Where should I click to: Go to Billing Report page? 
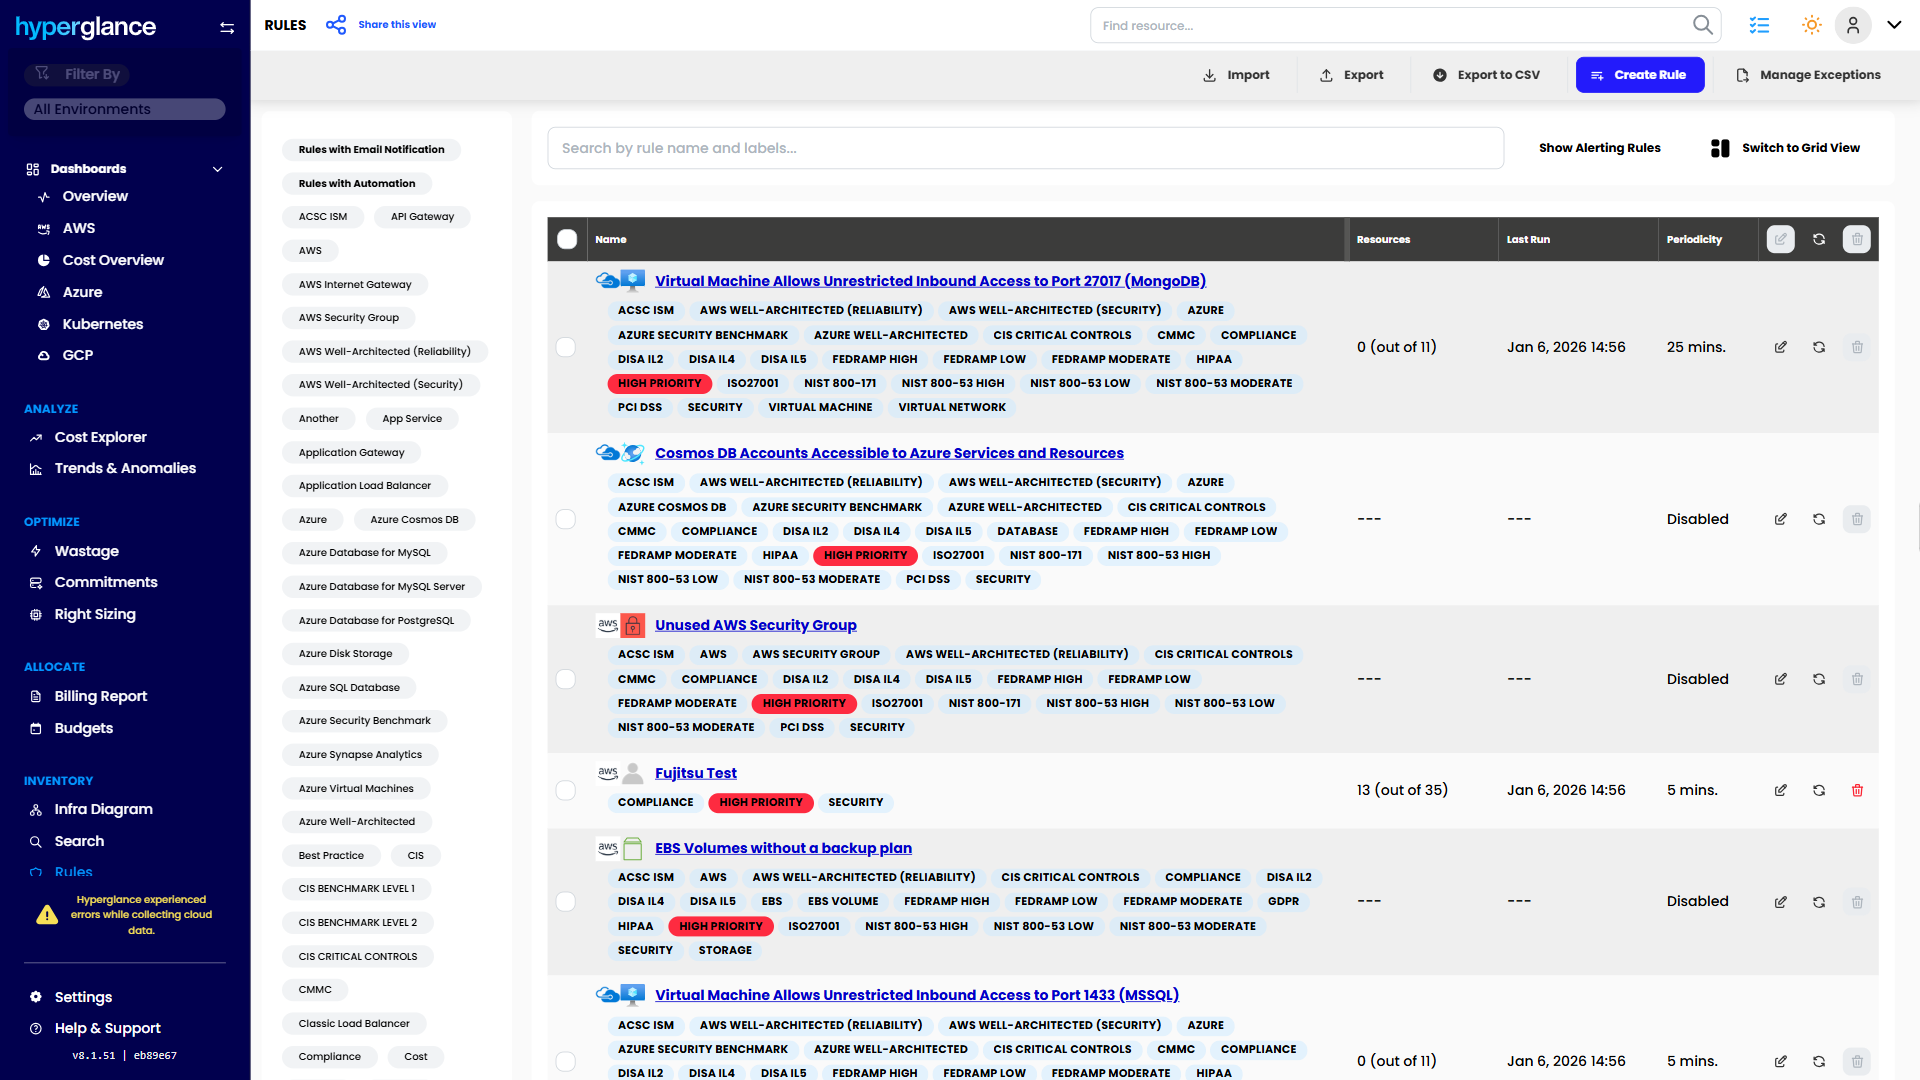click(x=100, y=696)
